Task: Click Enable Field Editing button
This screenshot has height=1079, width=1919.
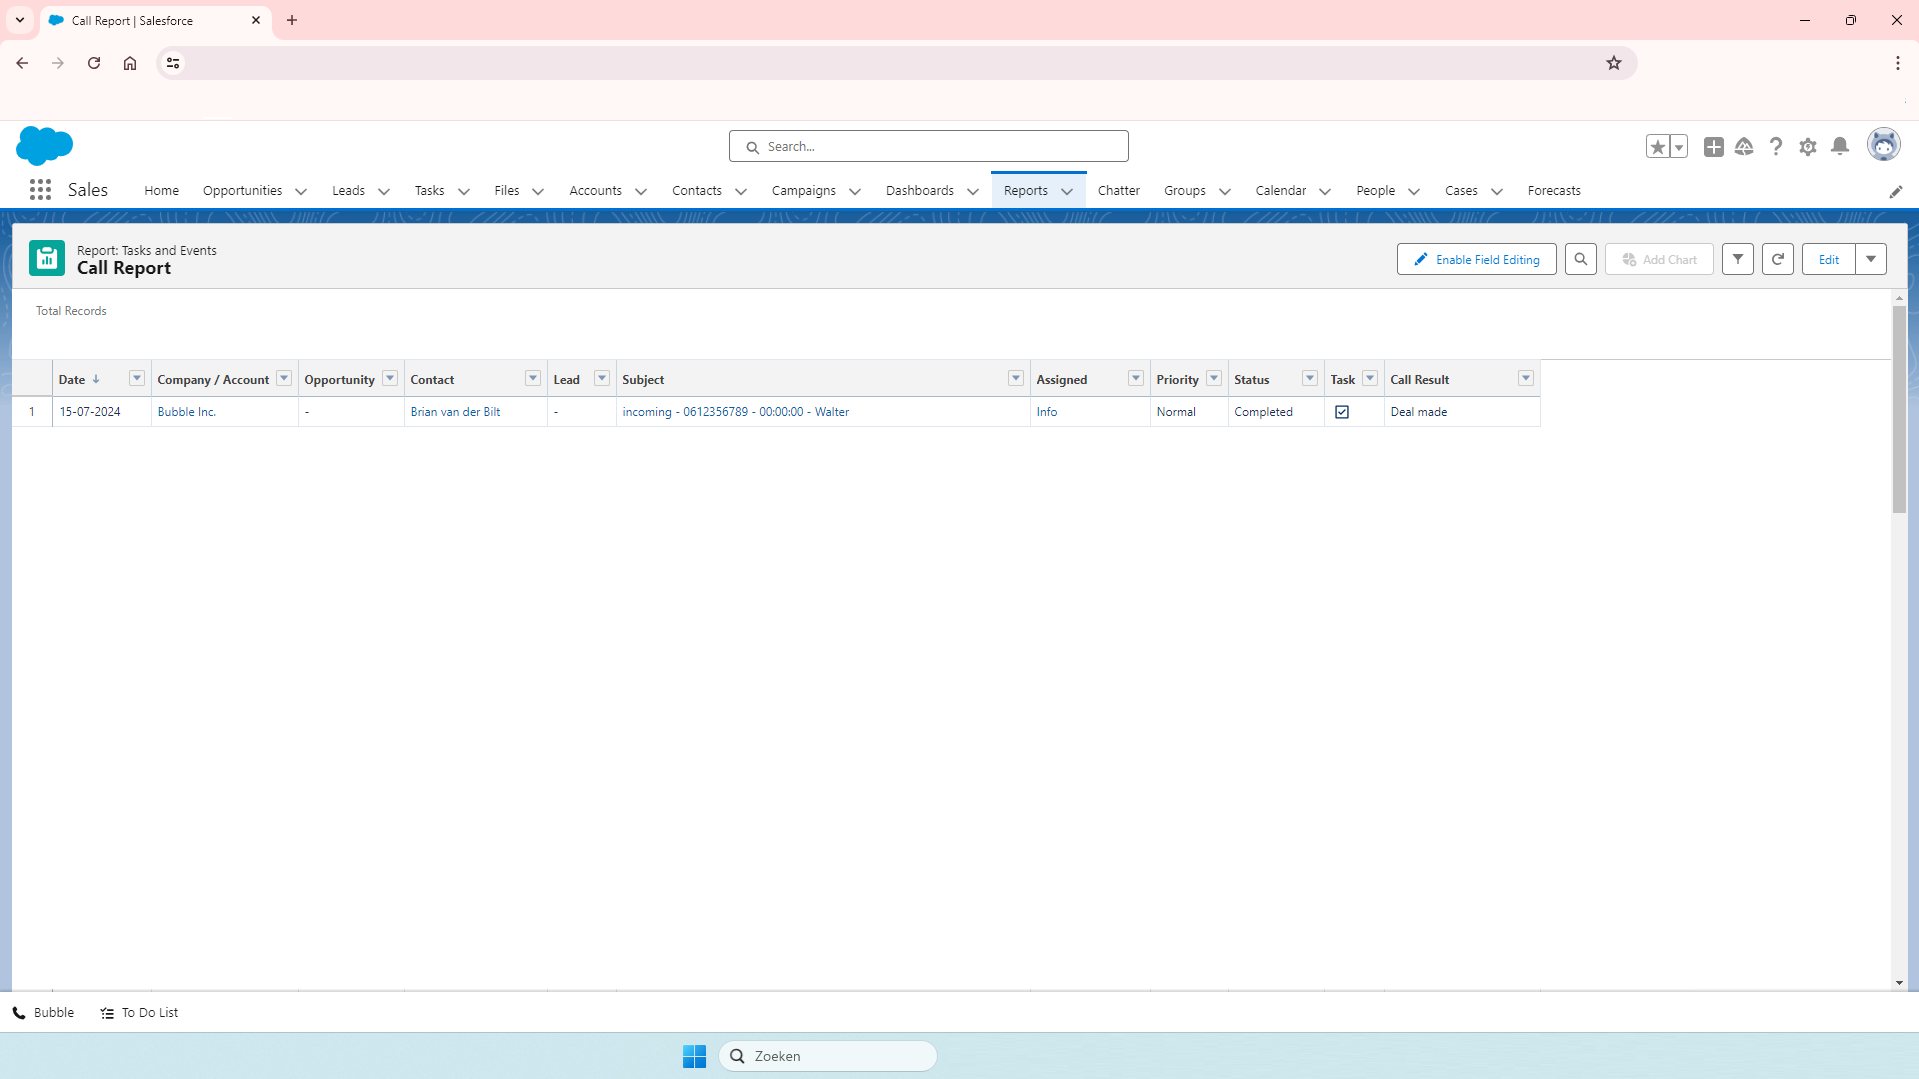Action: [x=1476, y=259]
